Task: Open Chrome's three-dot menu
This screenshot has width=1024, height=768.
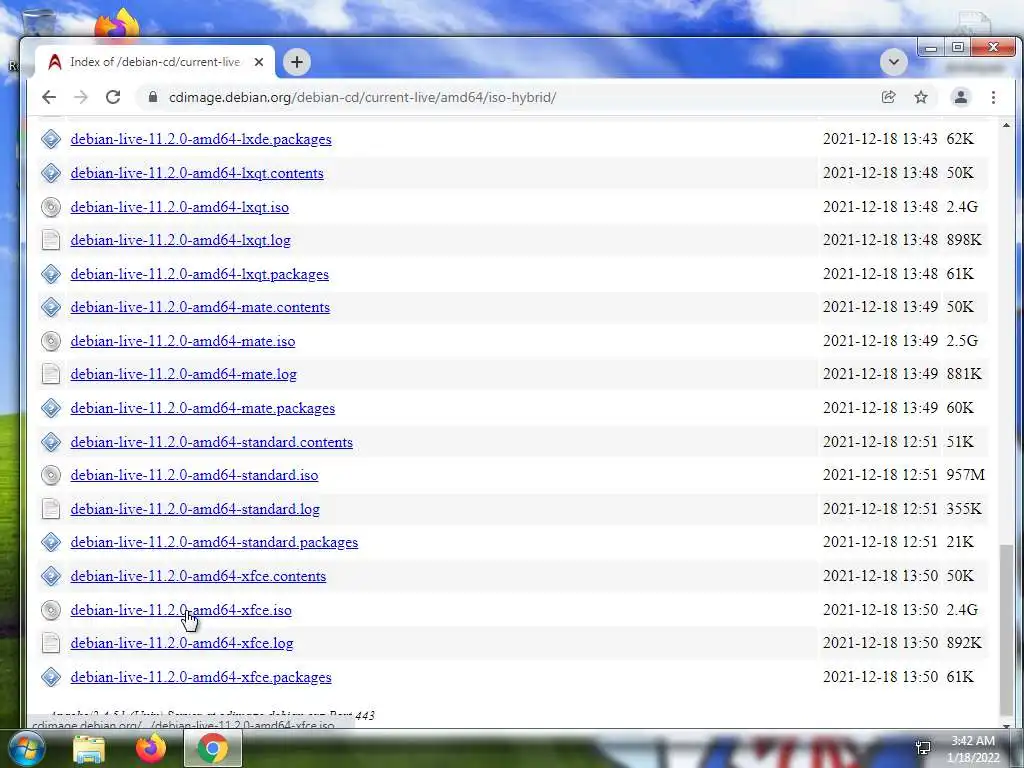Action: [993, 97]
